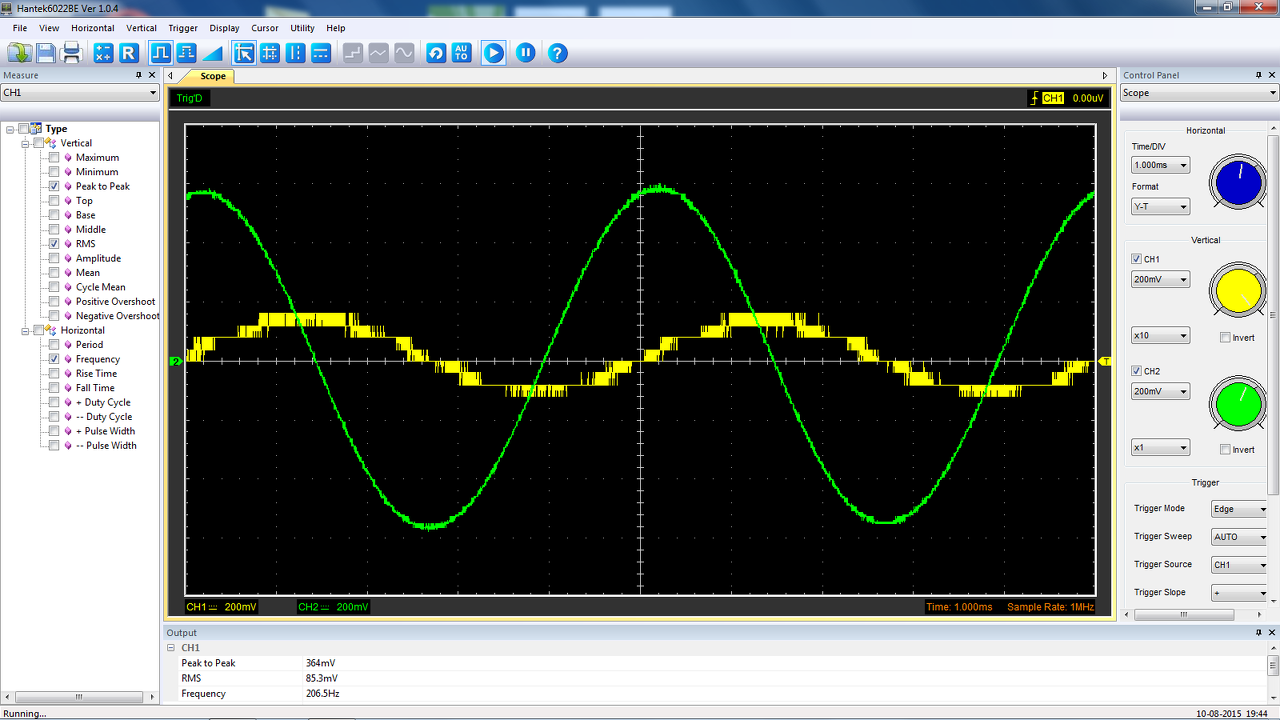Screen dimensions: 1280x720
Task: Close the Output panel
Action: coord(1272,632)
